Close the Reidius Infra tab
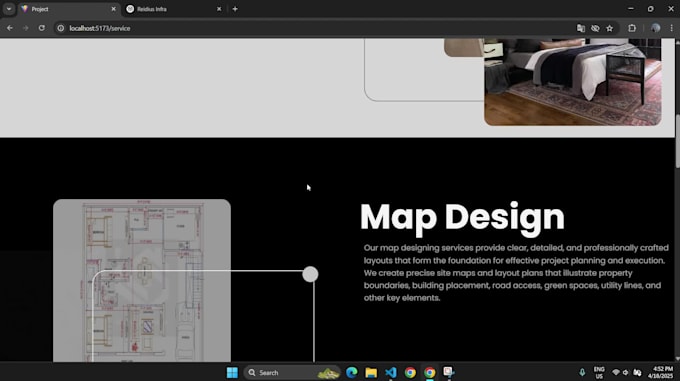680x381 pixels. pyautogui.click(x=219, y=9)
